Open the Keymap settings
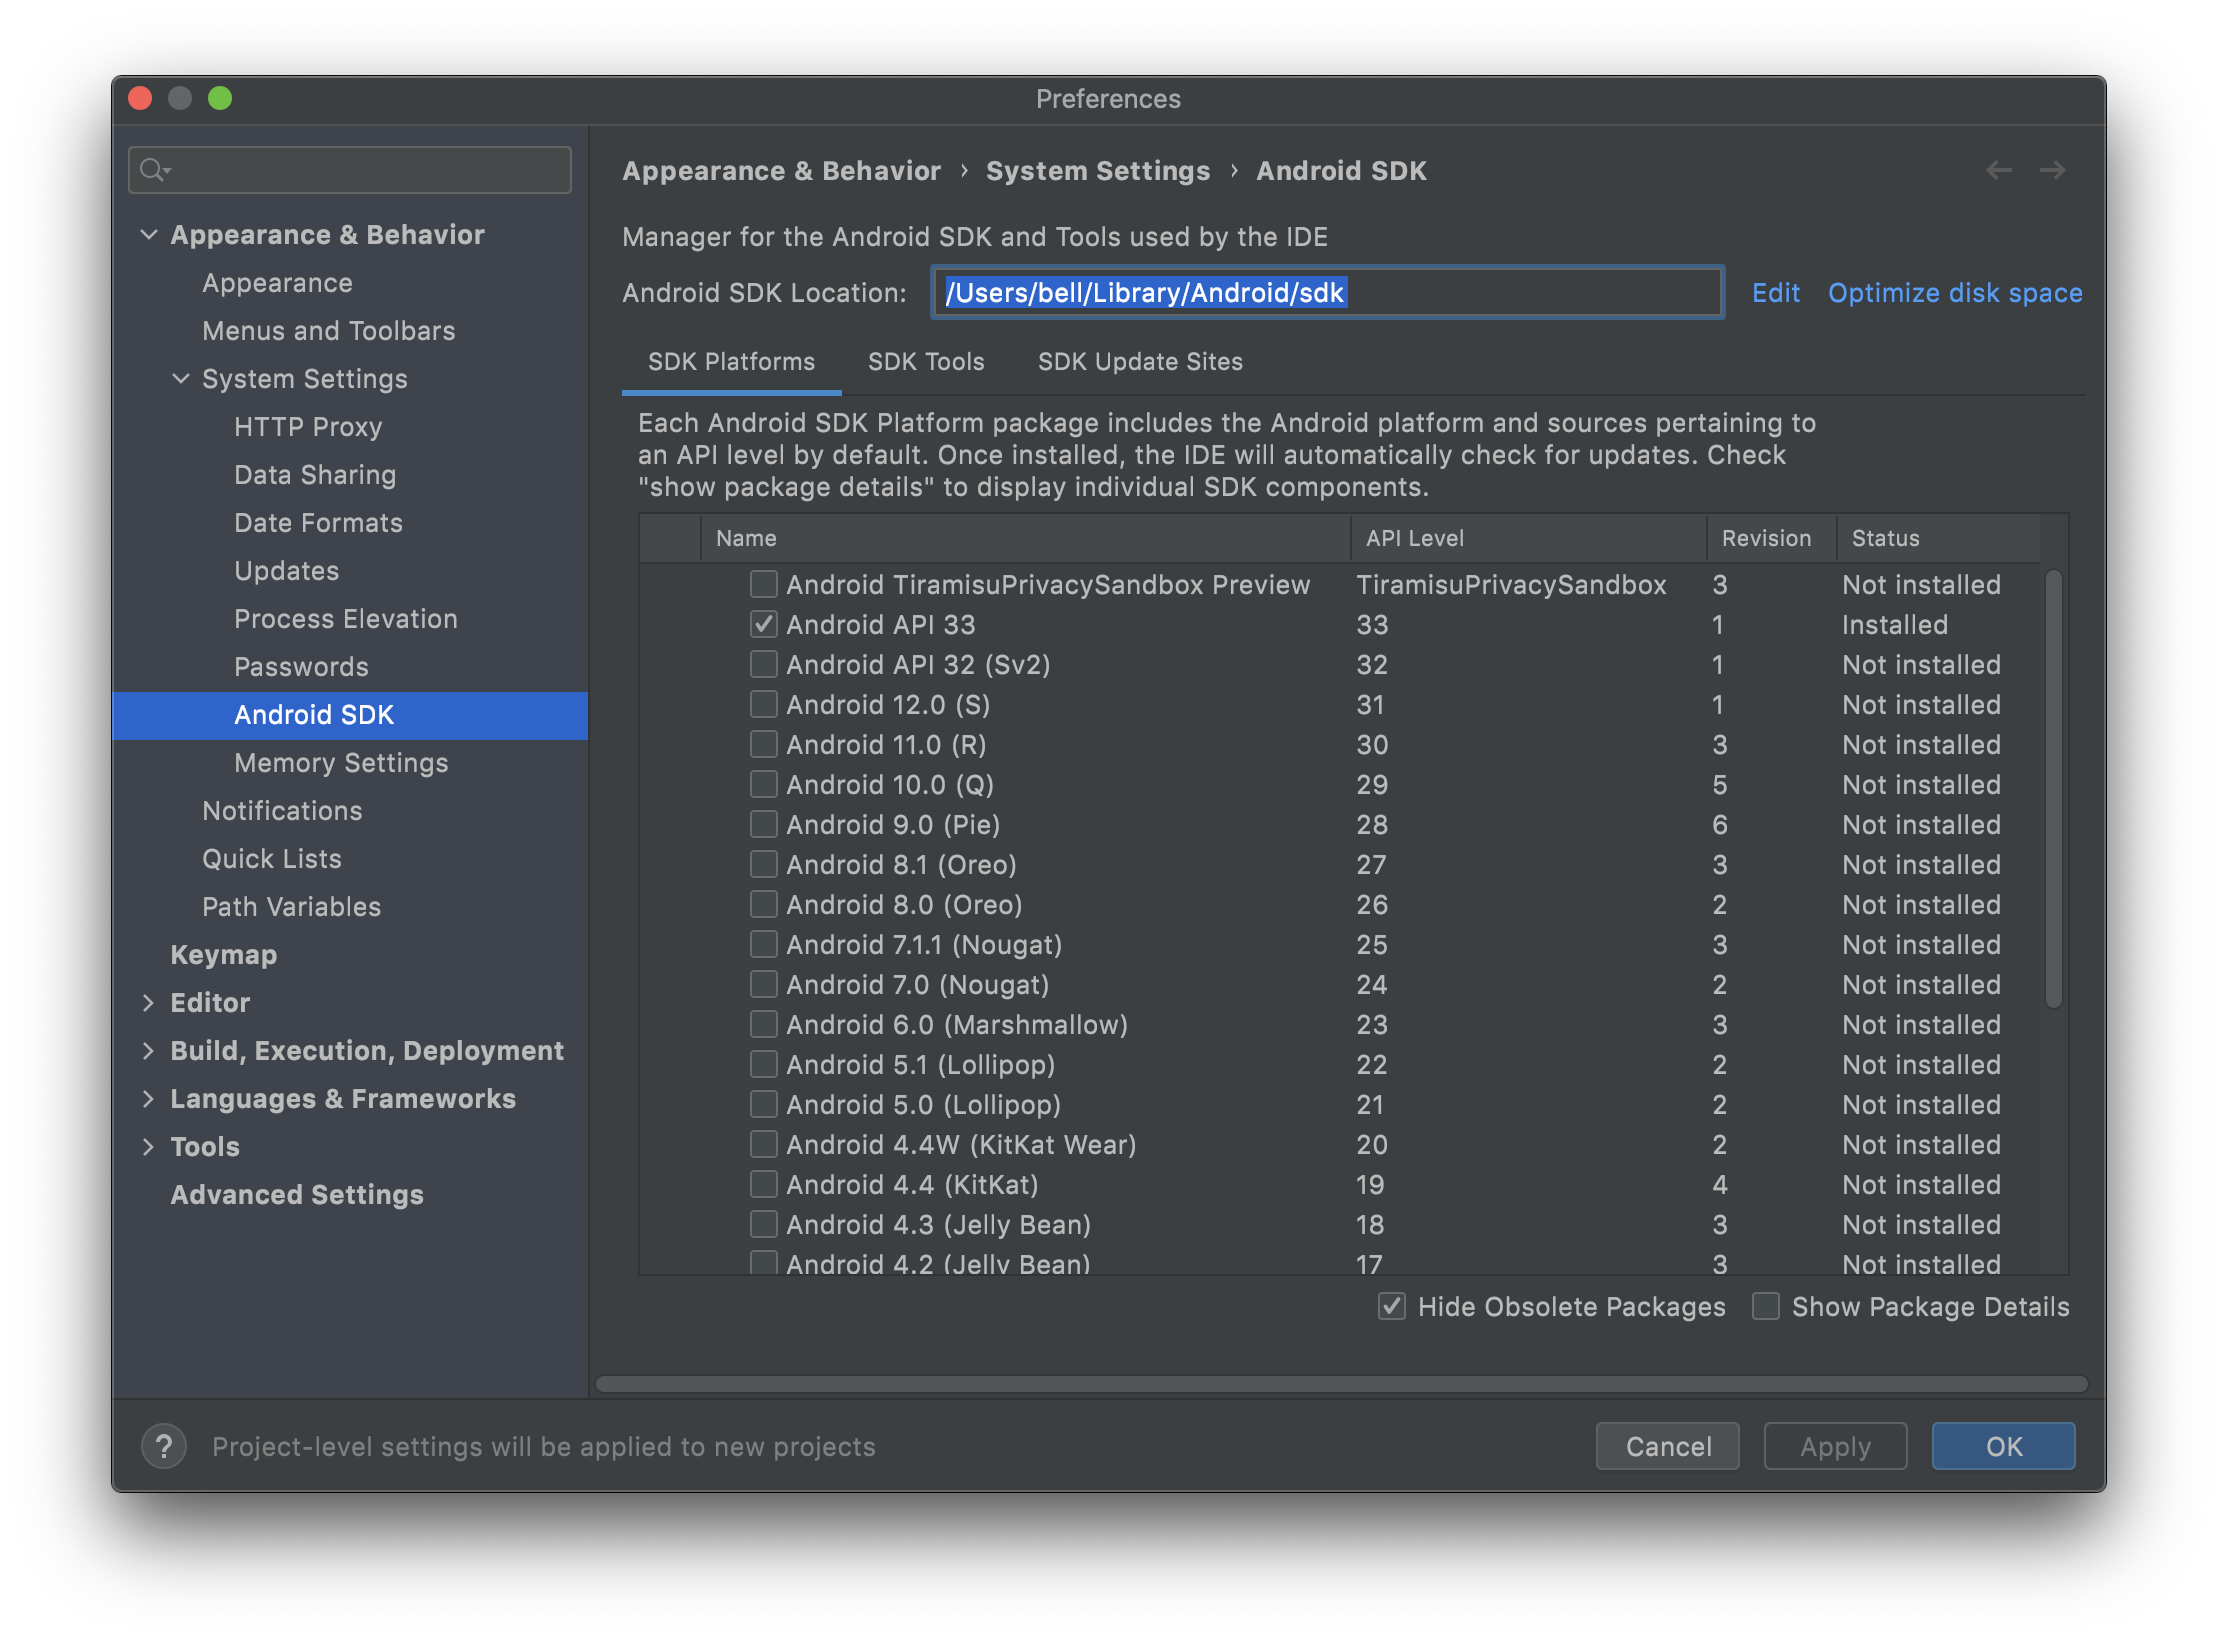Image resolution: width=2218 pixels, height=1640 pixels. coord(223,955)
